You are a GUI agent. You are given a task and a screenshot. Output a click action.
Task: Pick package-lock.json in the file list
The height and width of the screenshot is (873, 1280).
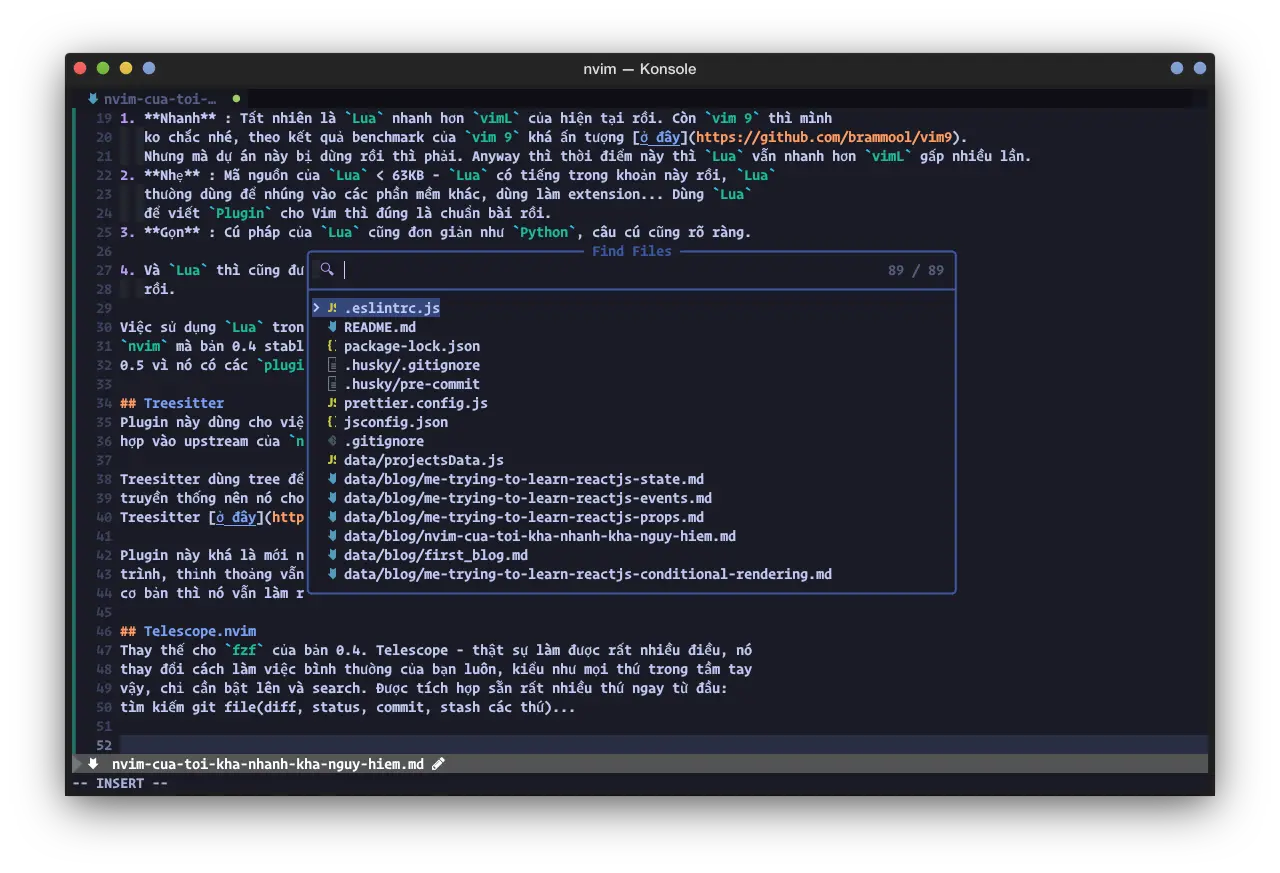tap(412, 346)
